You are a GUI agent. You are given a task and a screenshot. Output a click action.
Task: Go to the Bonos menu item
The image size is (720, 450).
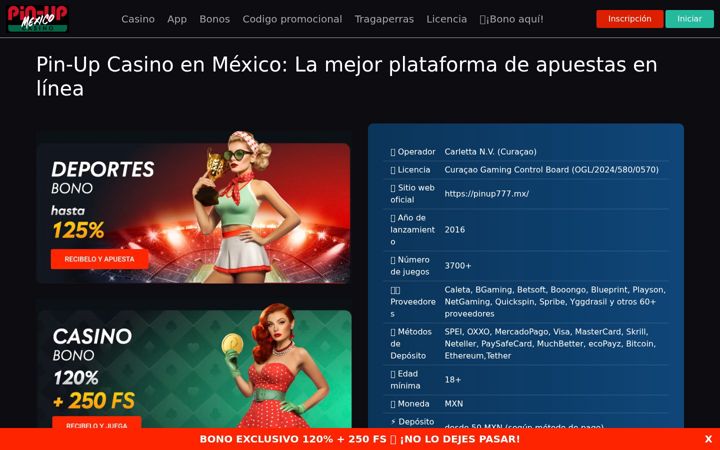point(214,19)
